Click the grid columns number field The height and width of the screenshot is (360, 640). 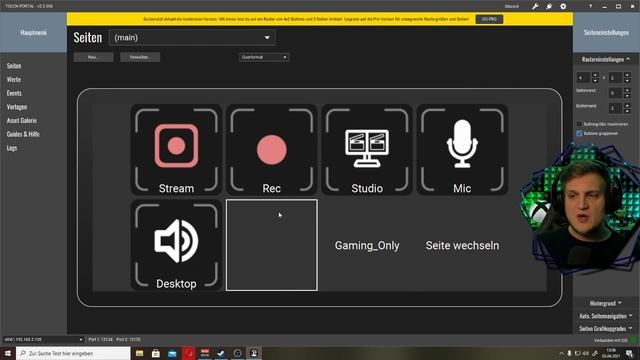coord(584,78)
